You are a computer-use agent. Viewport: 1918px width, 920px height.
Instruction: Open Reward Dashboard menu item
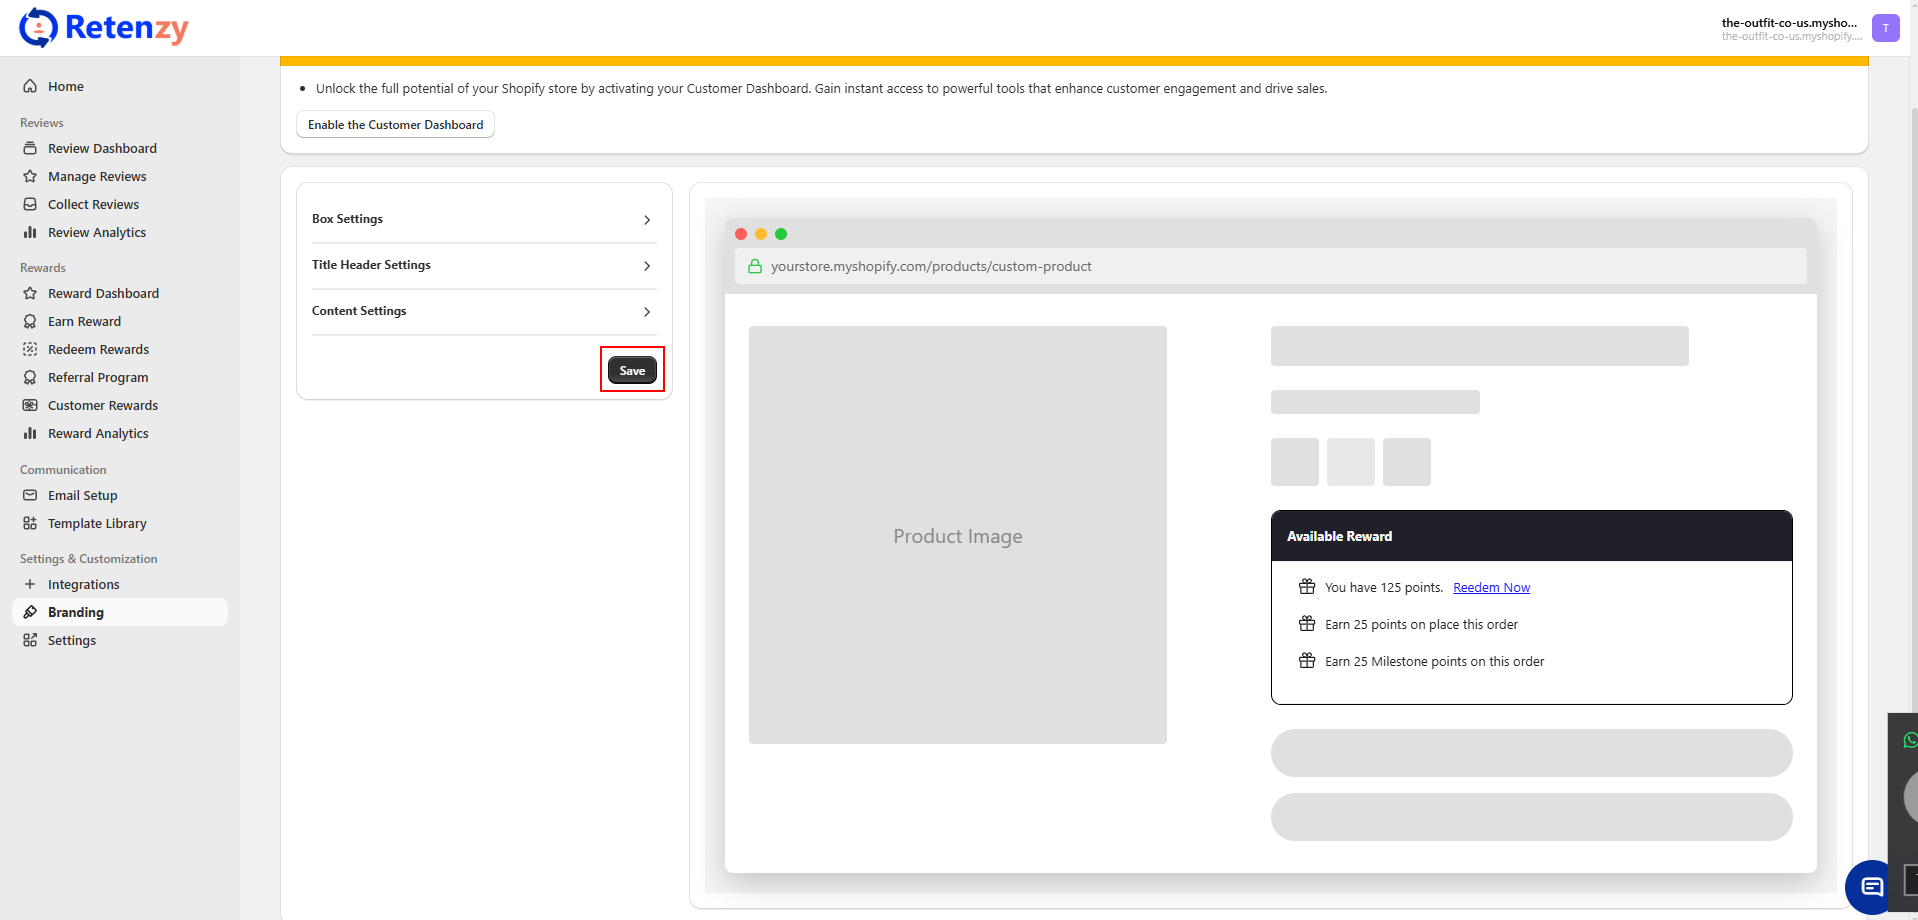pyautogui.click(x=103, y=293)
